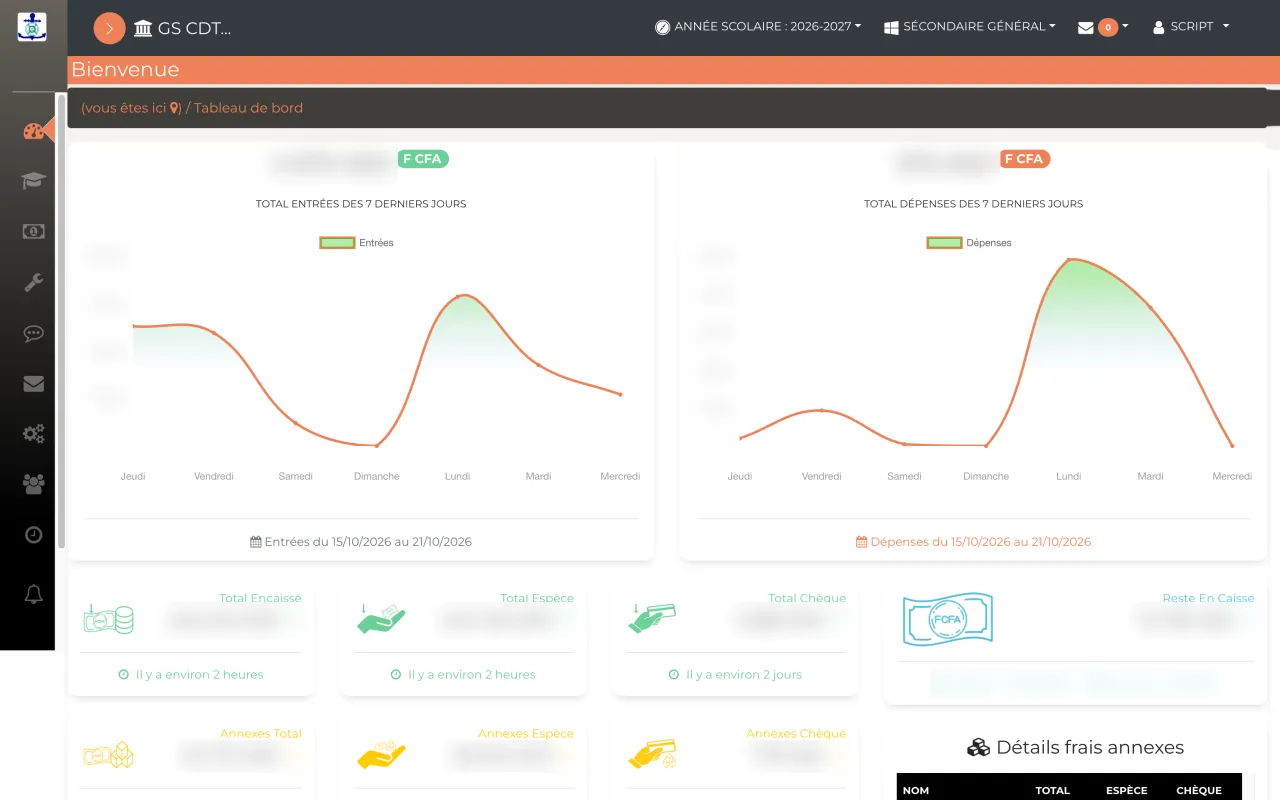
Task: Click the Annexes Total label
Action: 261,734
